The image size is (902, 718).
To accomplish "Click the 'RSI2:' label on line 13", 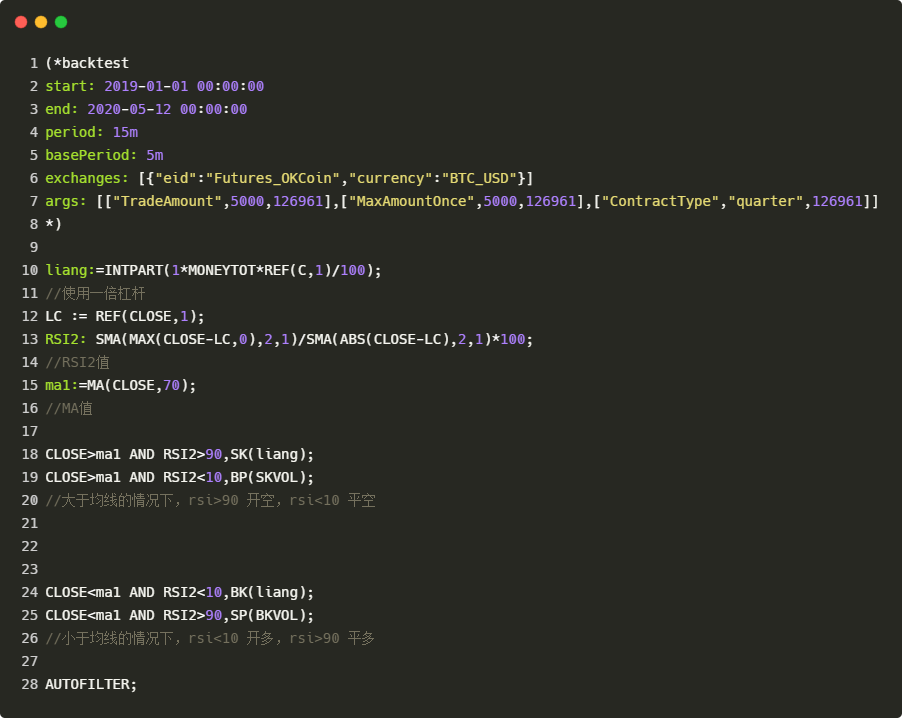I will pyautogui.click(x=66, y=339).
